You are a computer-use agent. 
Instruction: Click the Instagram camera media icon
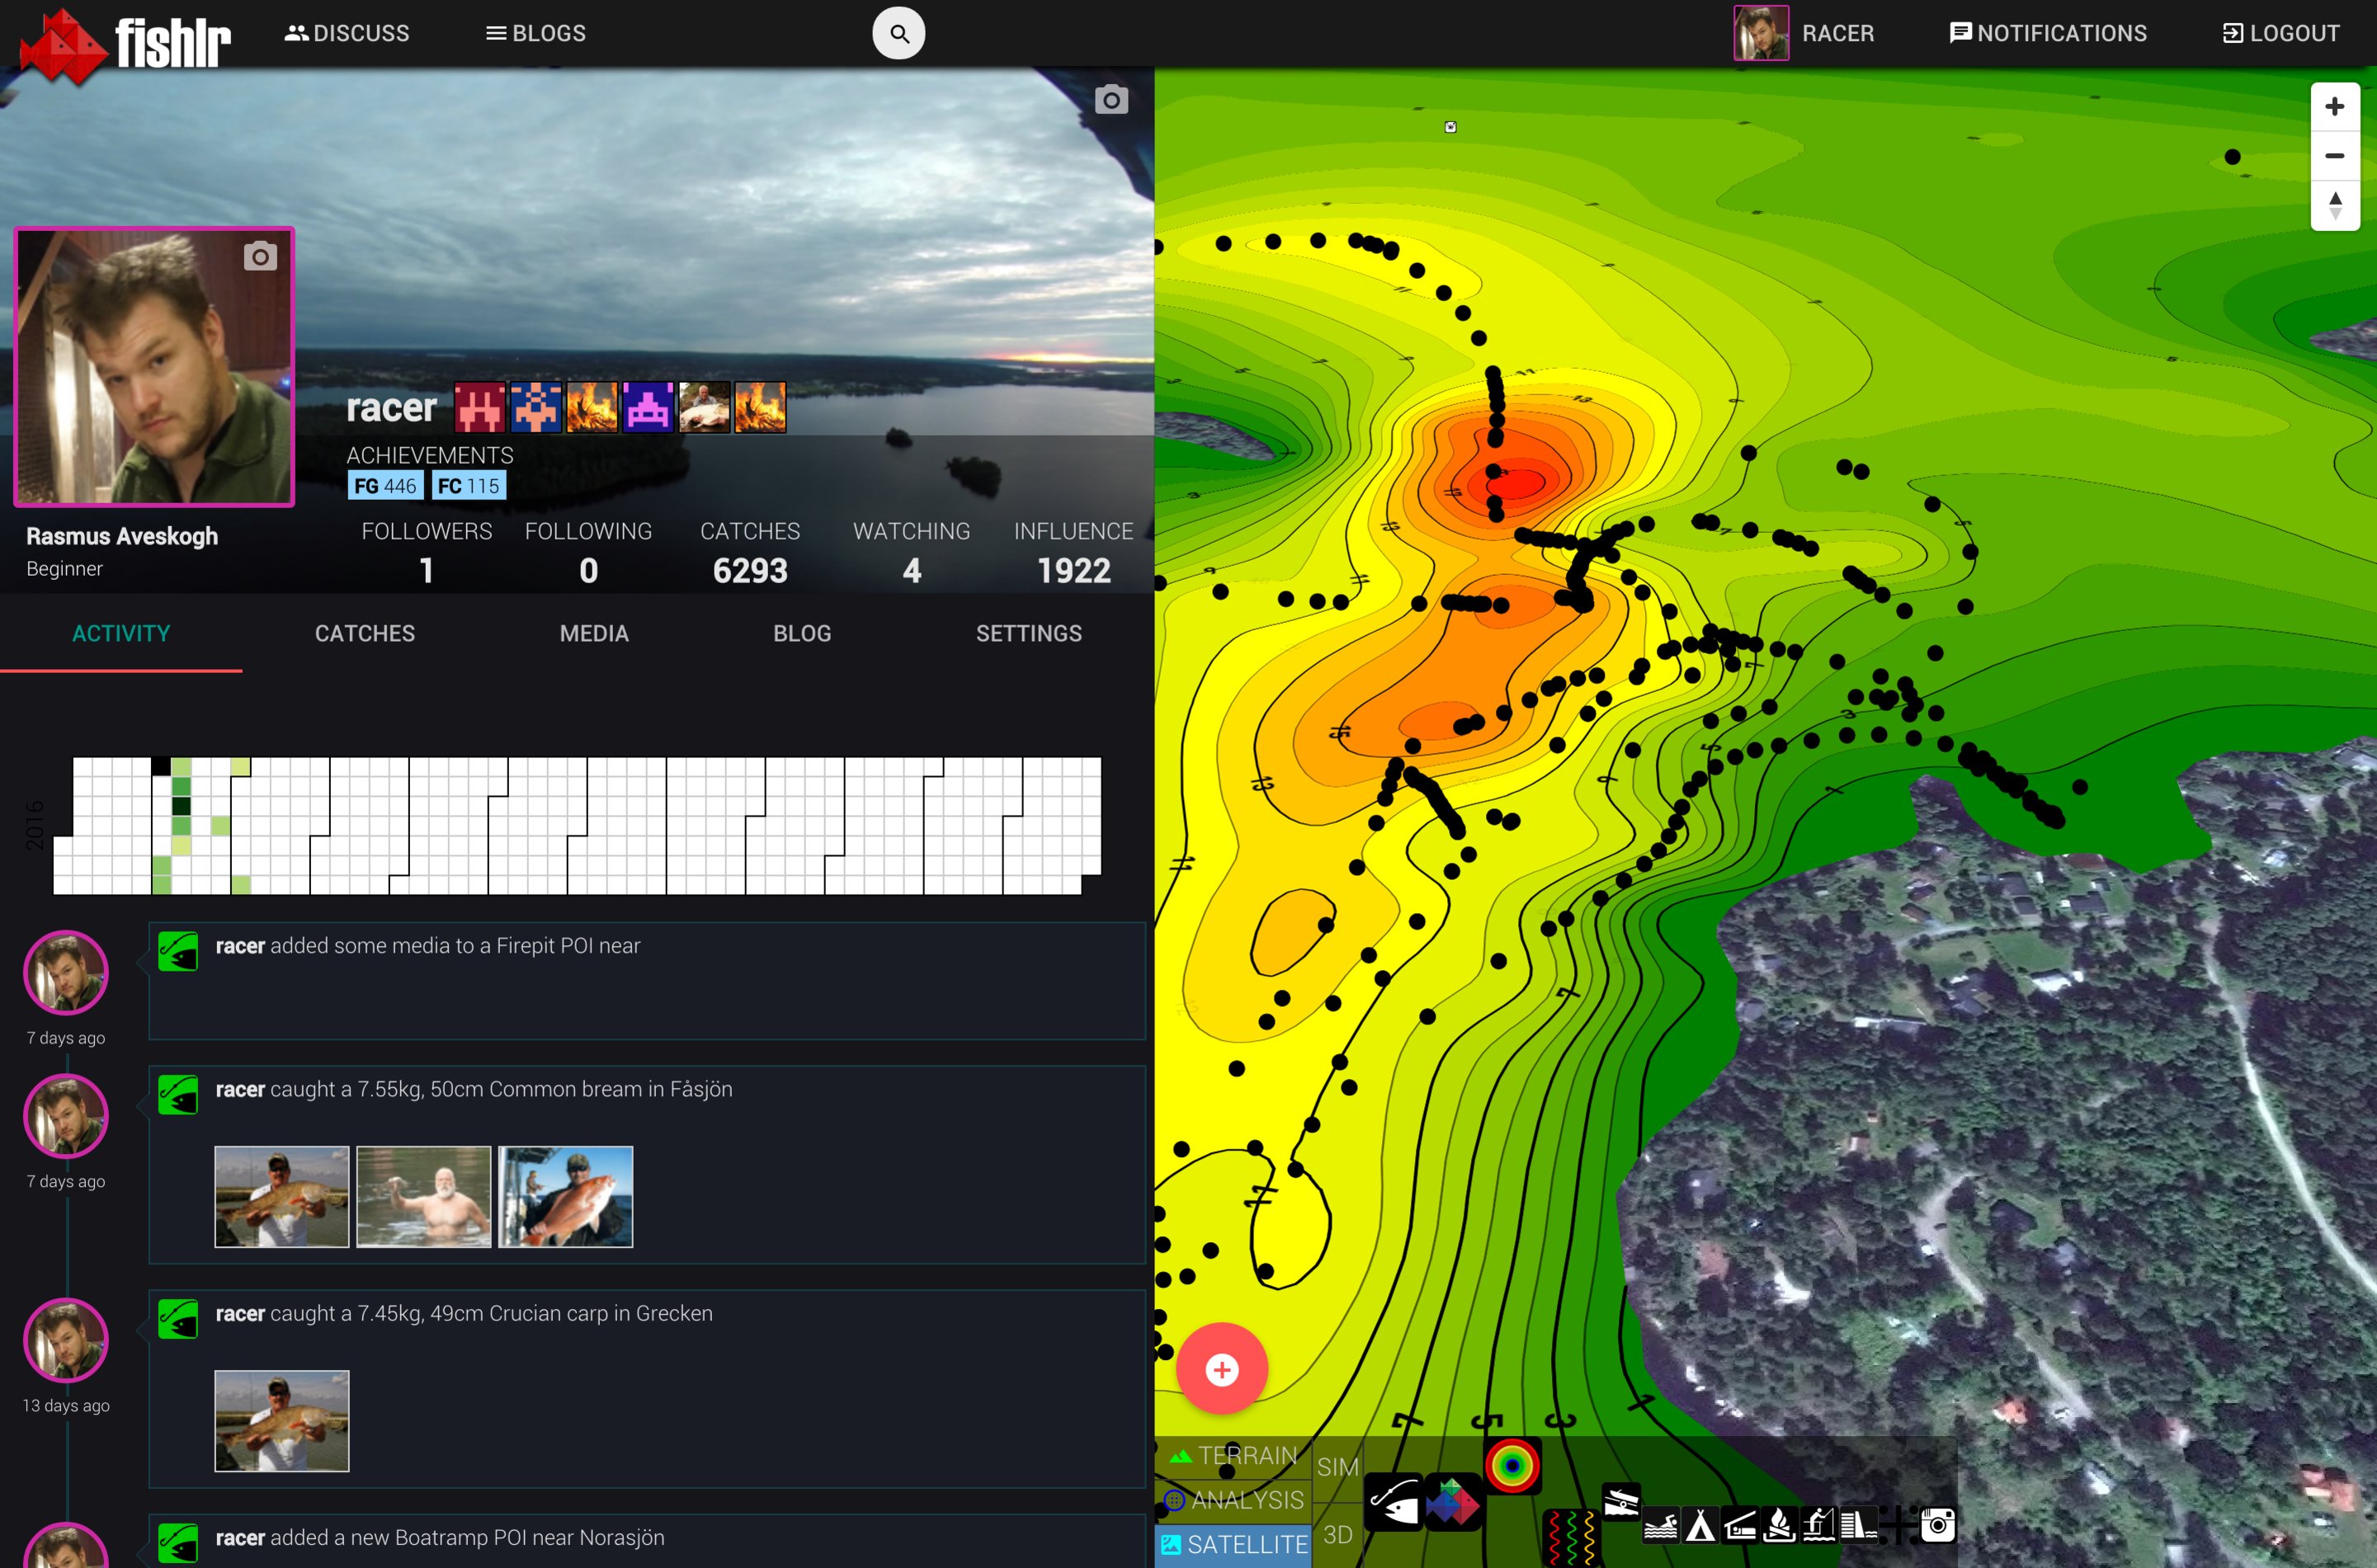coord(1938,1525)
